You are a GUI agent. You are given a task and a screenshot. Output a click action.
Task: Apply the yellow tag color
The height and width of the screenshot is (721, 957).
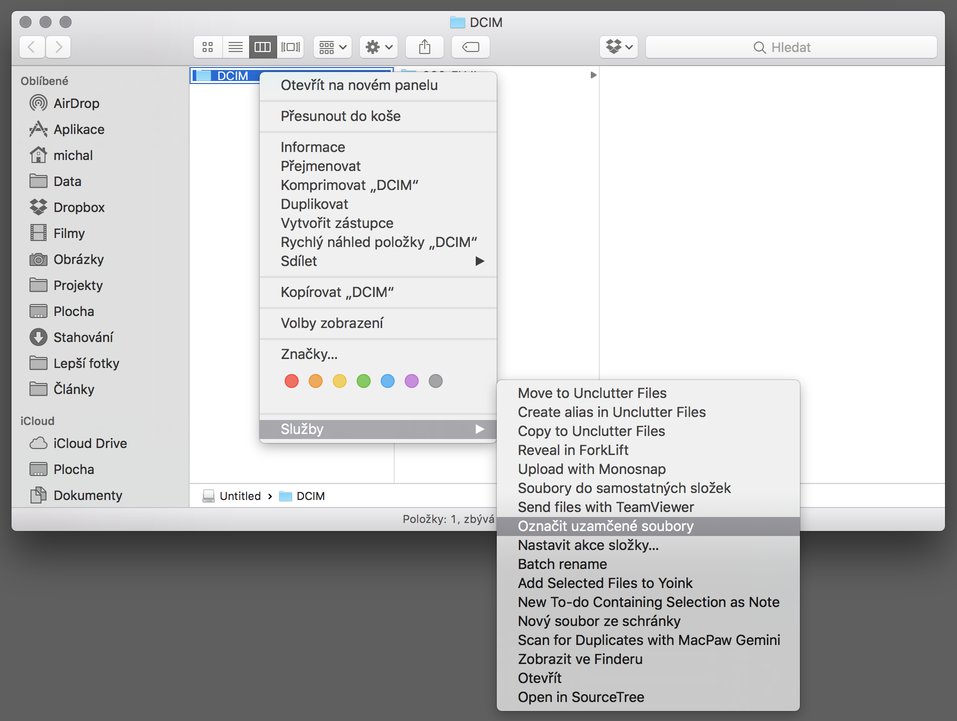[x=339, y=381]
